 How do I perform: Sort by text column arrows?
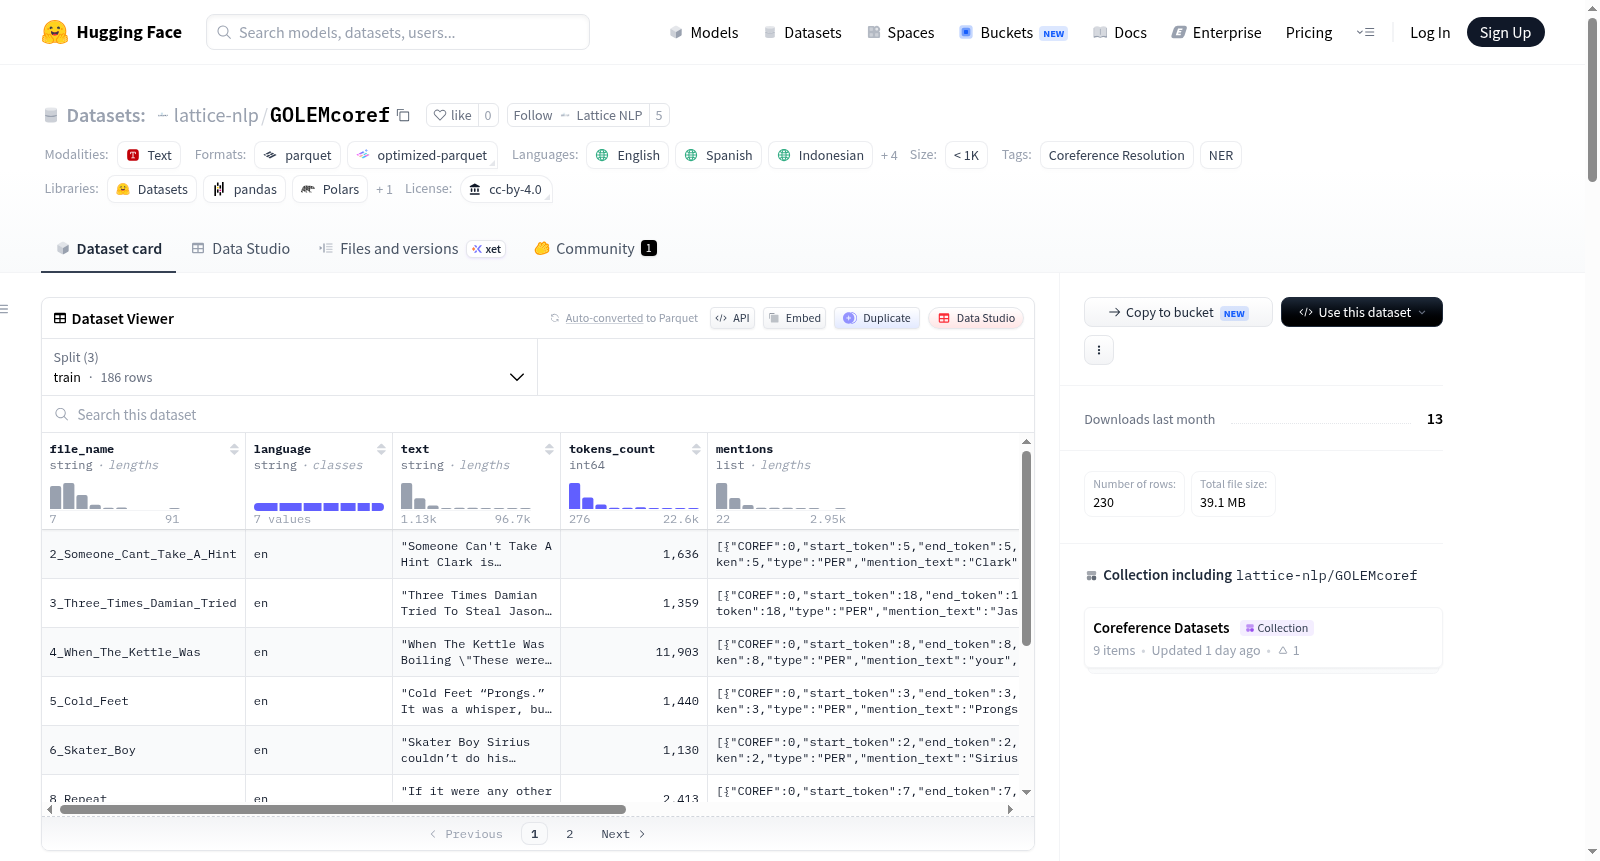549,449
